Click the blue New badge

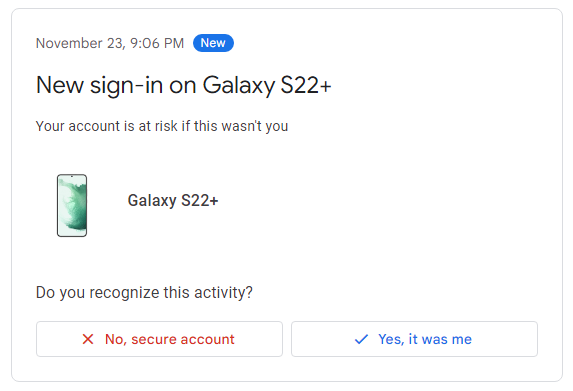click(213, 43)
